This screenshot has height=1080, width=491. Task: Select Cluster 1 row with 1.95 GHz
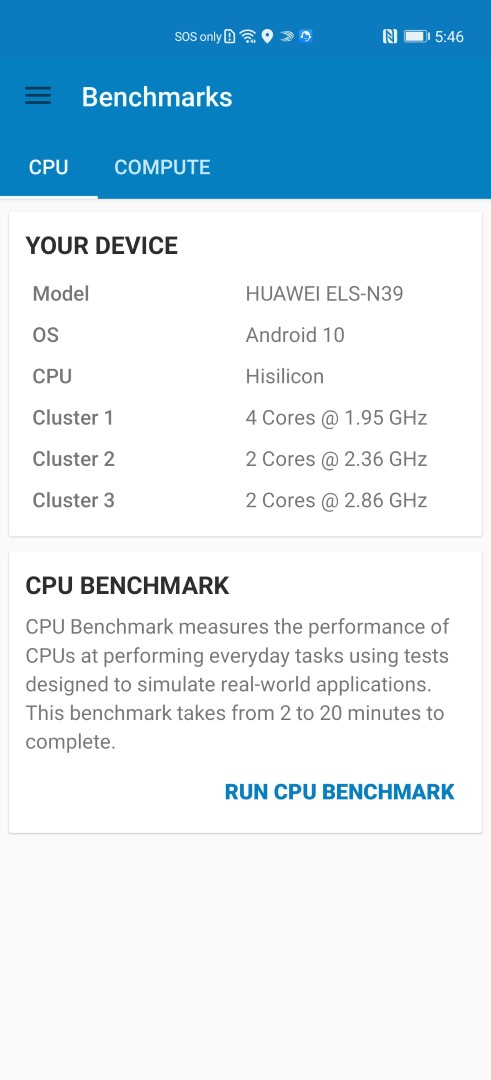(x=245, y=418)
